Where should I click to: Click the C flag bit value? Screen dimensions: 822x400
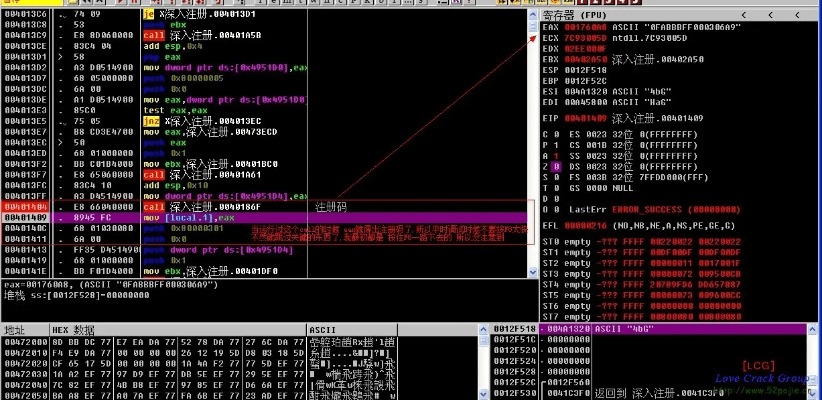click(x=556, y=134)
